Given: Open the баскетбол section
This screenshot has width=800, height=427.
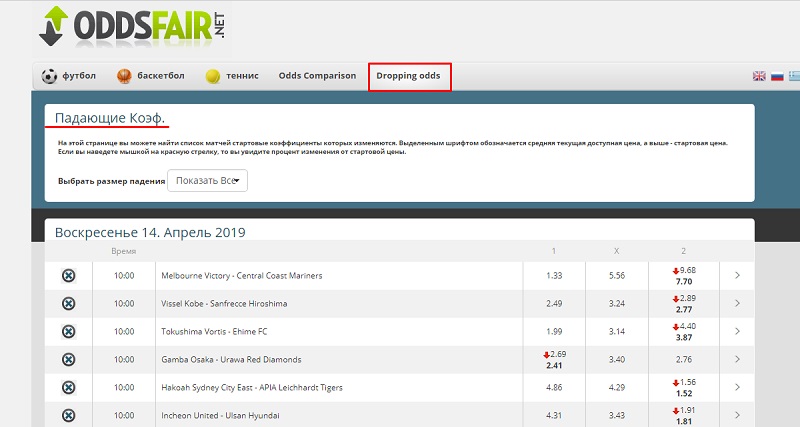Looking at the screenshot, I should pos(151,76).
